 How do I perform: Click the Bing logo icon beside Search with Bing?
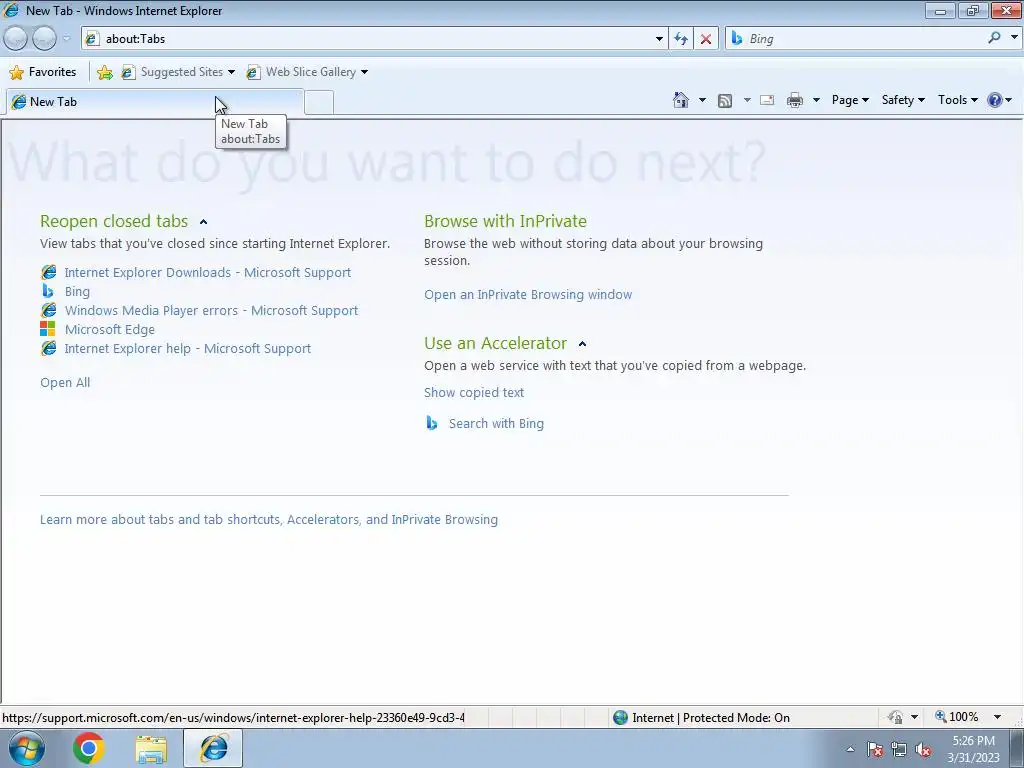pyautogui.click(x=432, y=423)
